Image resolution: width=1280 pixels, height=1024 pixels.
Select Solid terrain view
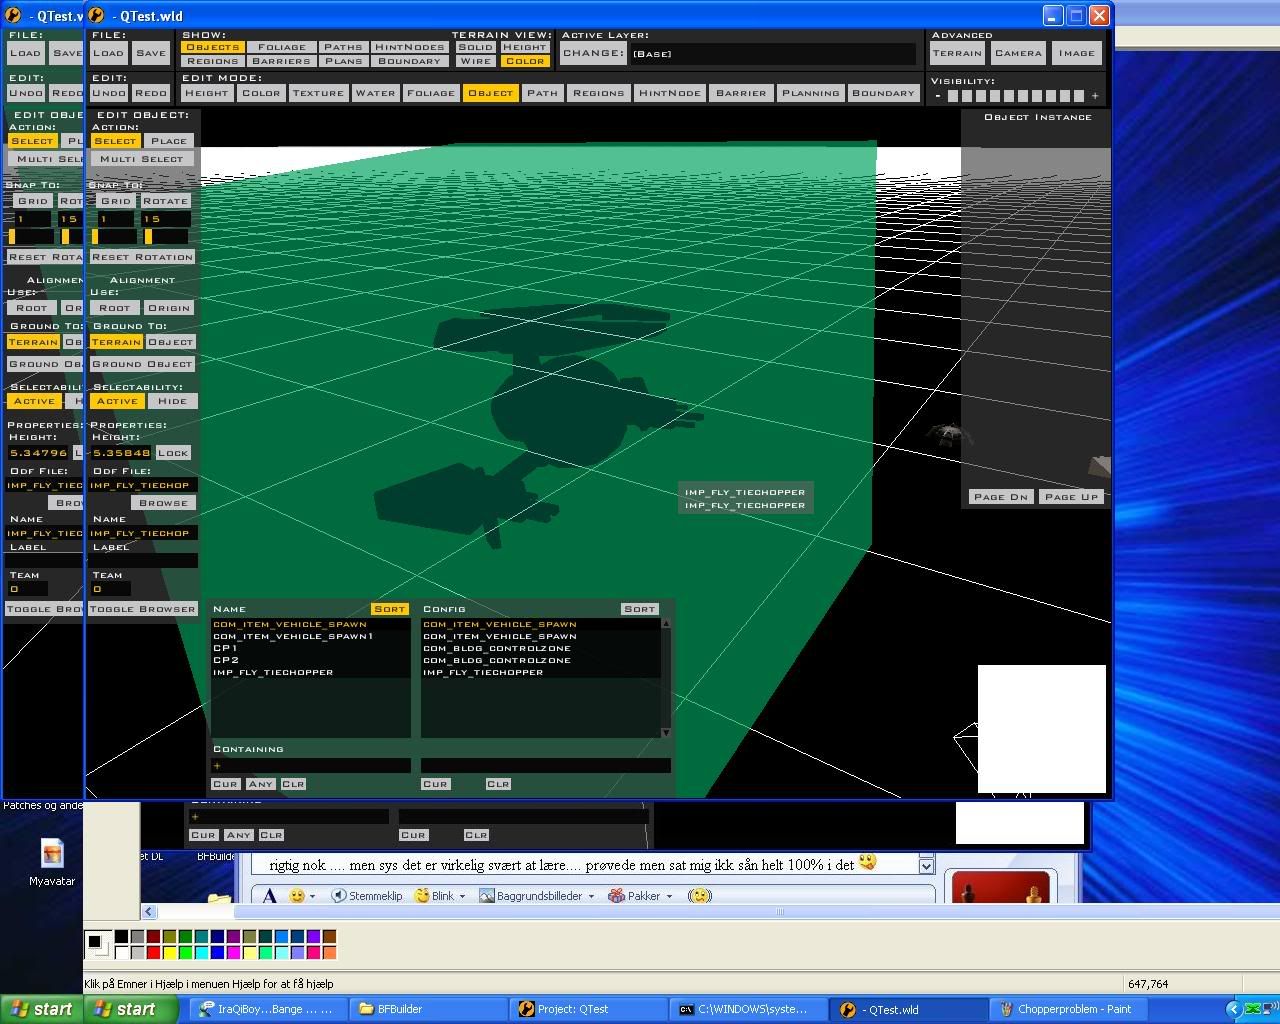[475, 47]
